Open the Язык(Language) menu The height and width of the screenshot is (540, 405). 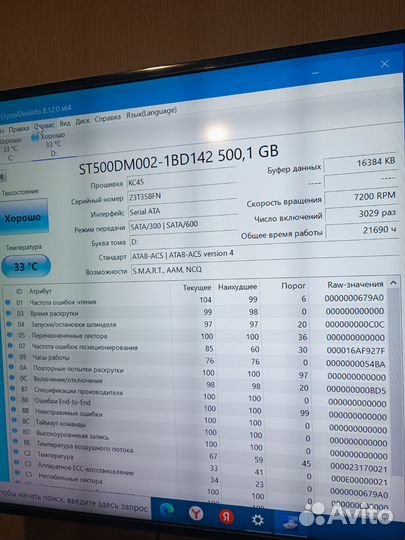151,112
